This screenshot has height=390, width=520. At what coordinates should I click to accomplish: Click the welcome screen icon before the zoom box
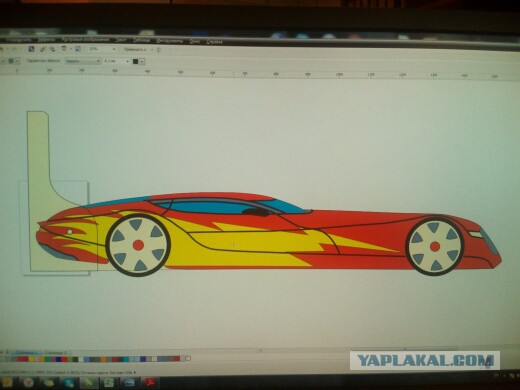tap(78, 49)
